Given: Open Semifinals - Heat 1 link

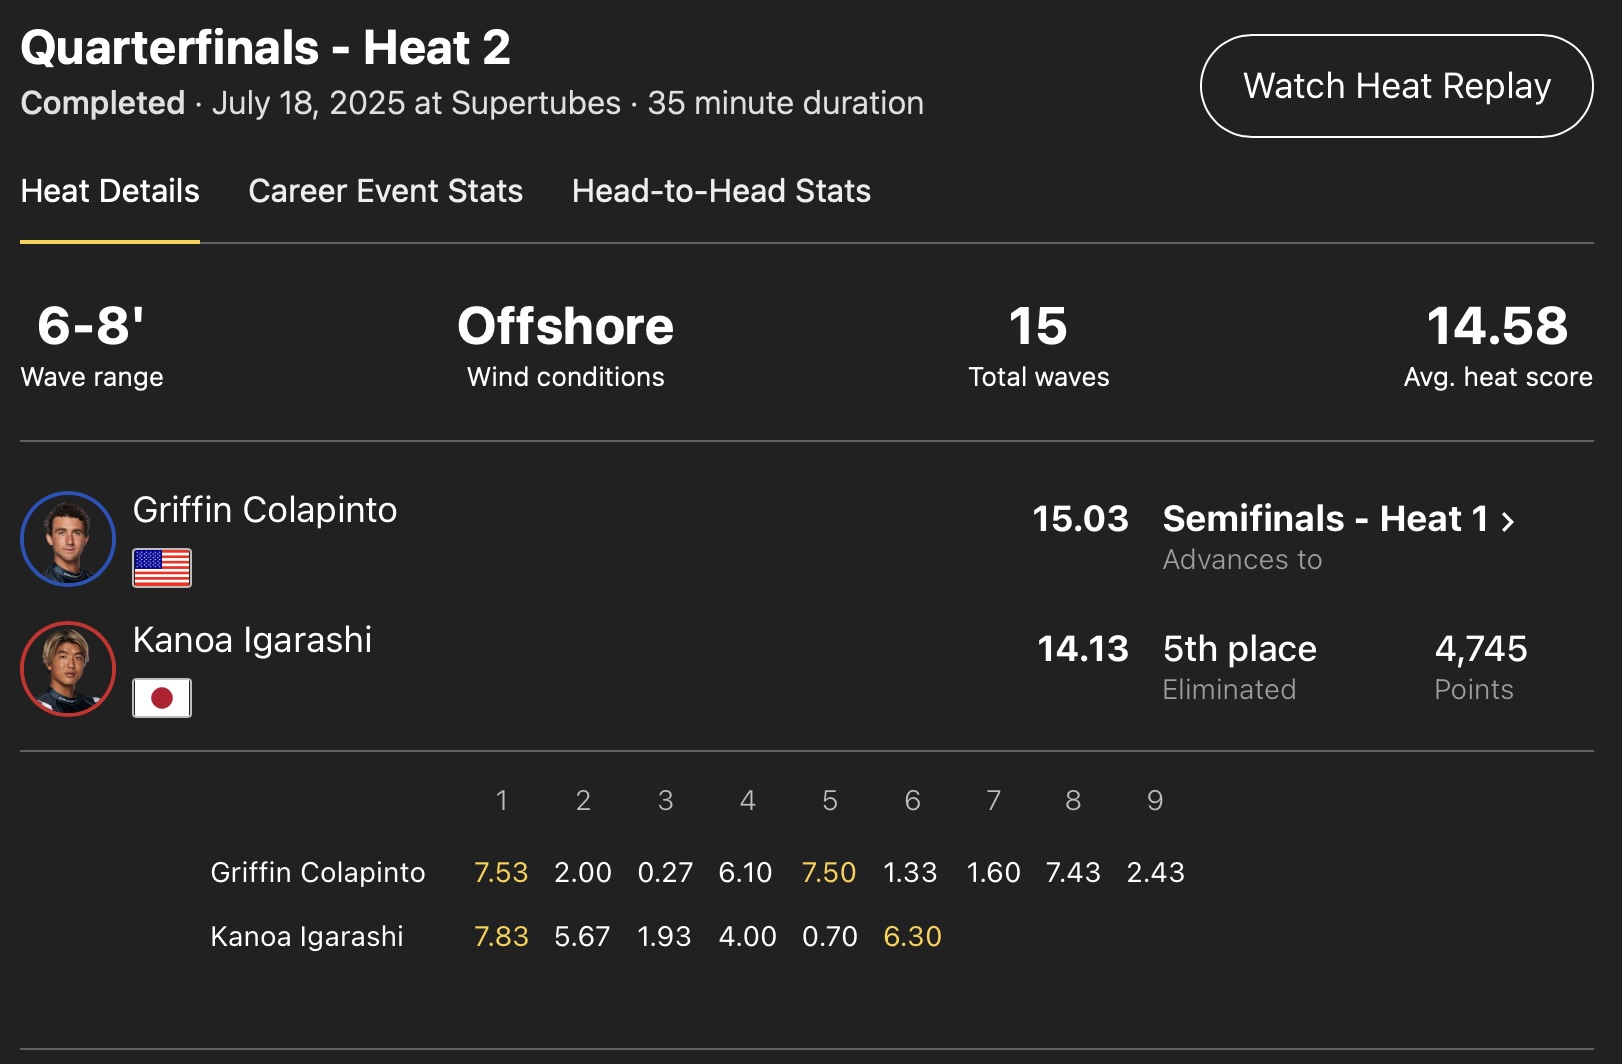Looking at the screenshot, I should click(1325, 519).
